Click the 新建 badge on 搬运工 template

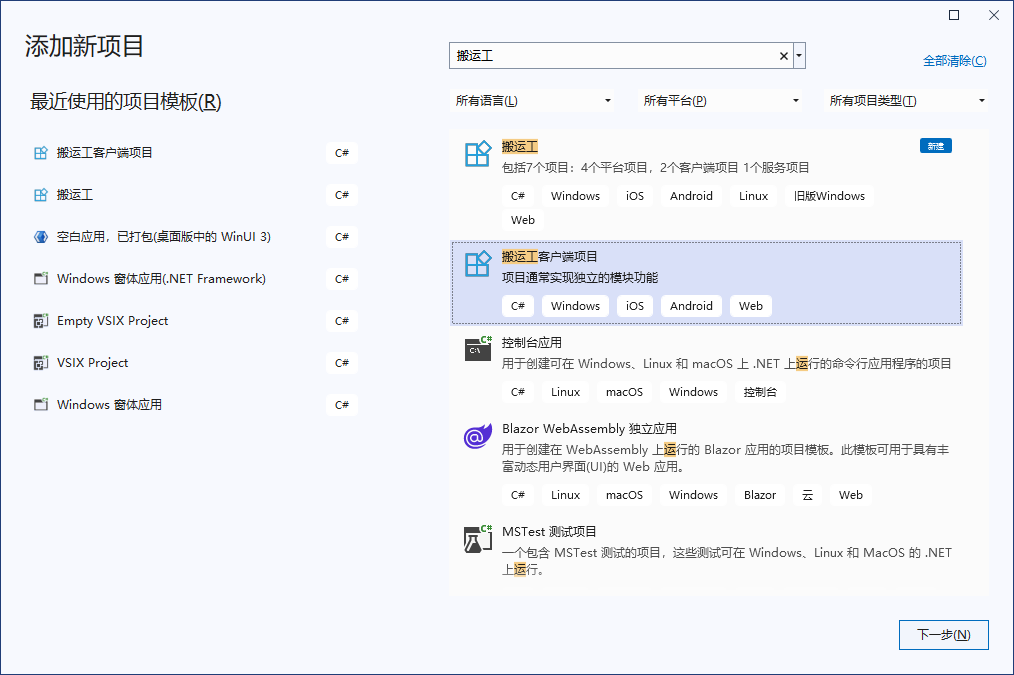point(936,146)
